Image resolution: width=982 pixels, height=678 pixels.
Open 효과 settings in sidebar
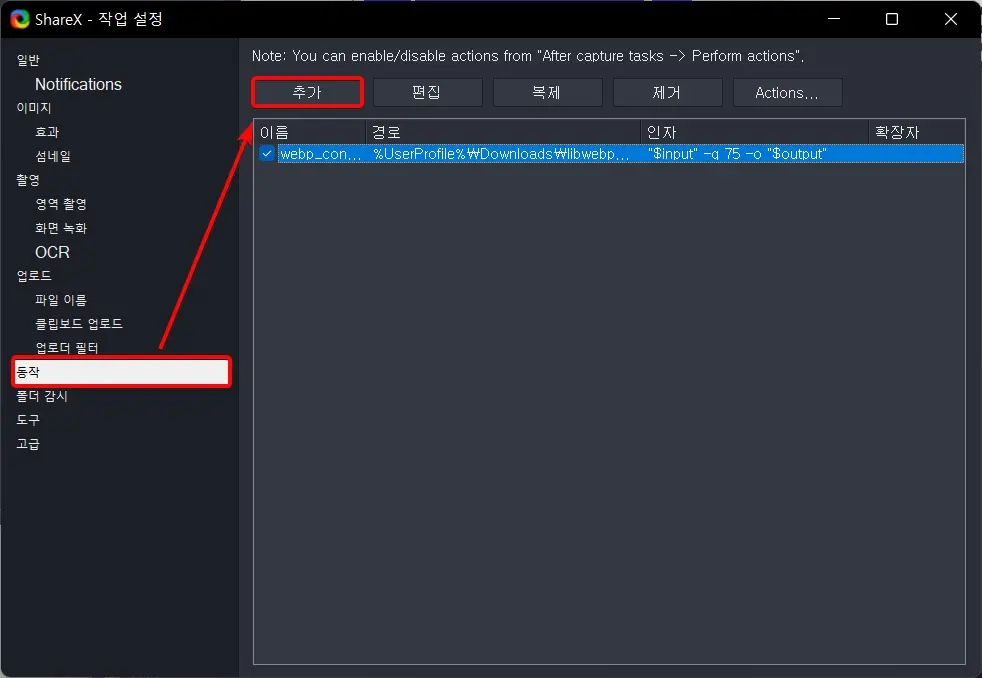coord(47,132)
